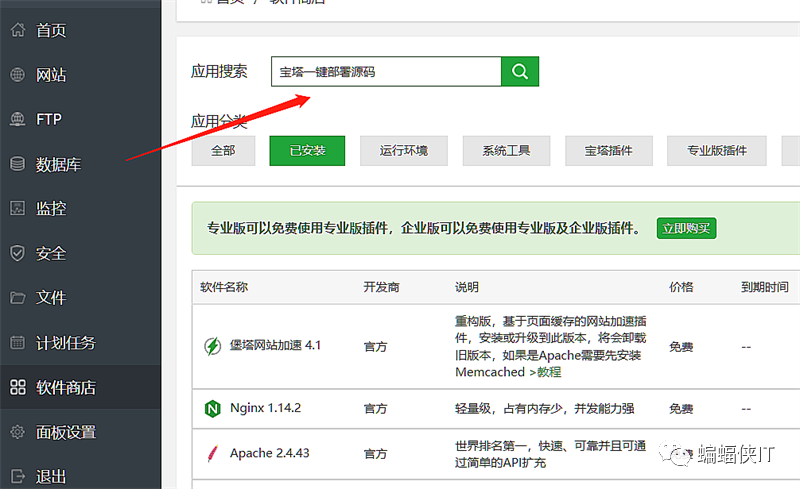
Task: Focus the 应用搜索 input field
Action: pyautogui.click(x=386, y=71)
